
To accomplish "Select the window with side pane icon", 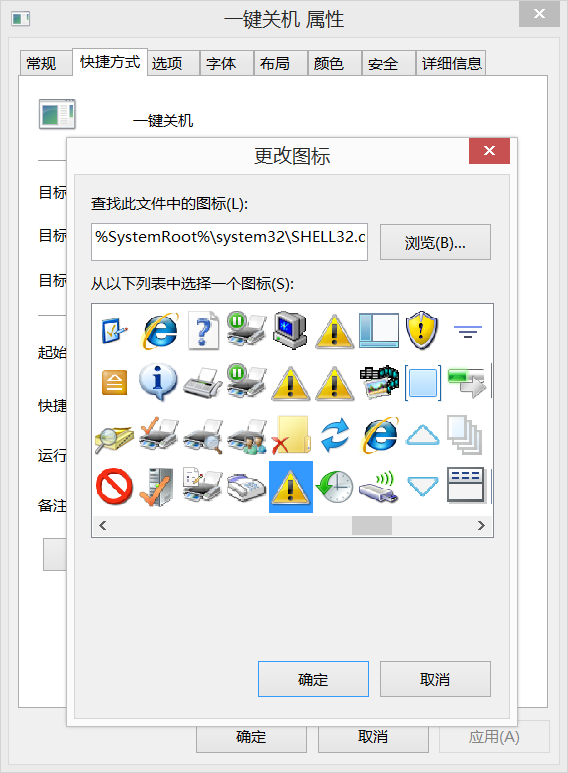I will tap(379, 330).
